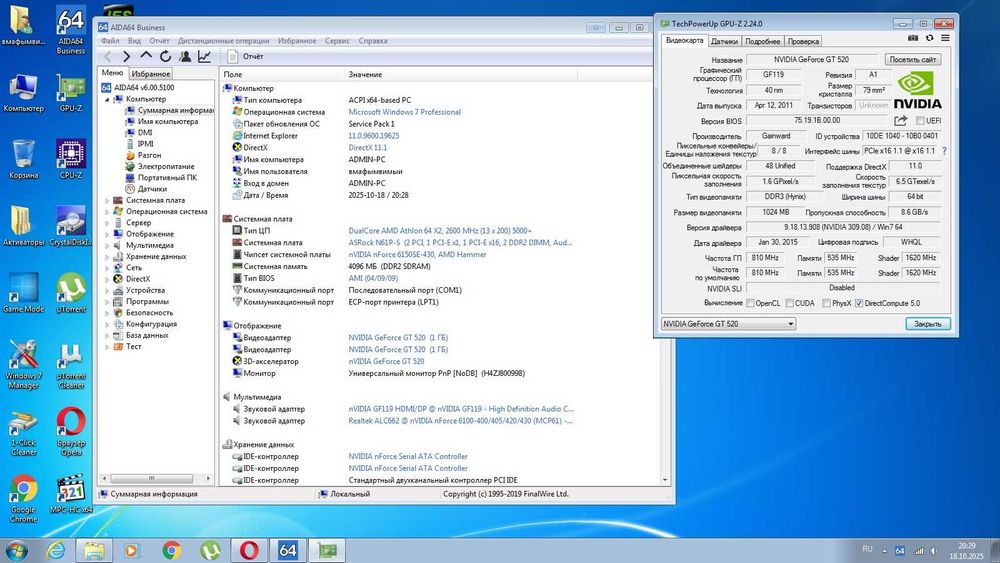Select the Разгон item in AIDA64 tree
The width and height of the screenshot is (1000, 563).
point(149,156)
